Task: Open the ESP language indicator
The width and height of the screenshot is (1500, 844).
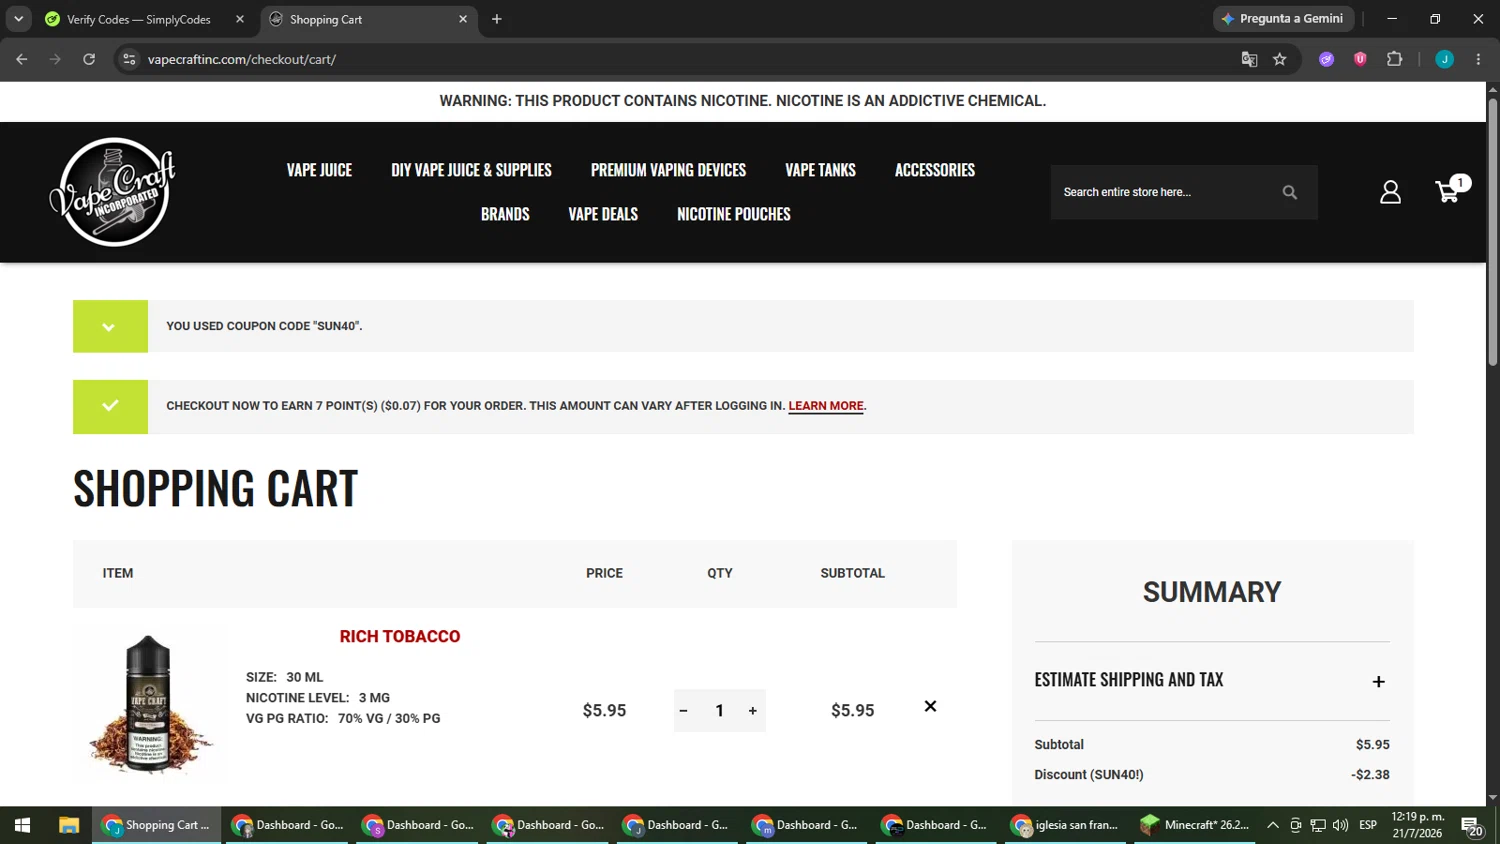Action: tap(1368, 825)
